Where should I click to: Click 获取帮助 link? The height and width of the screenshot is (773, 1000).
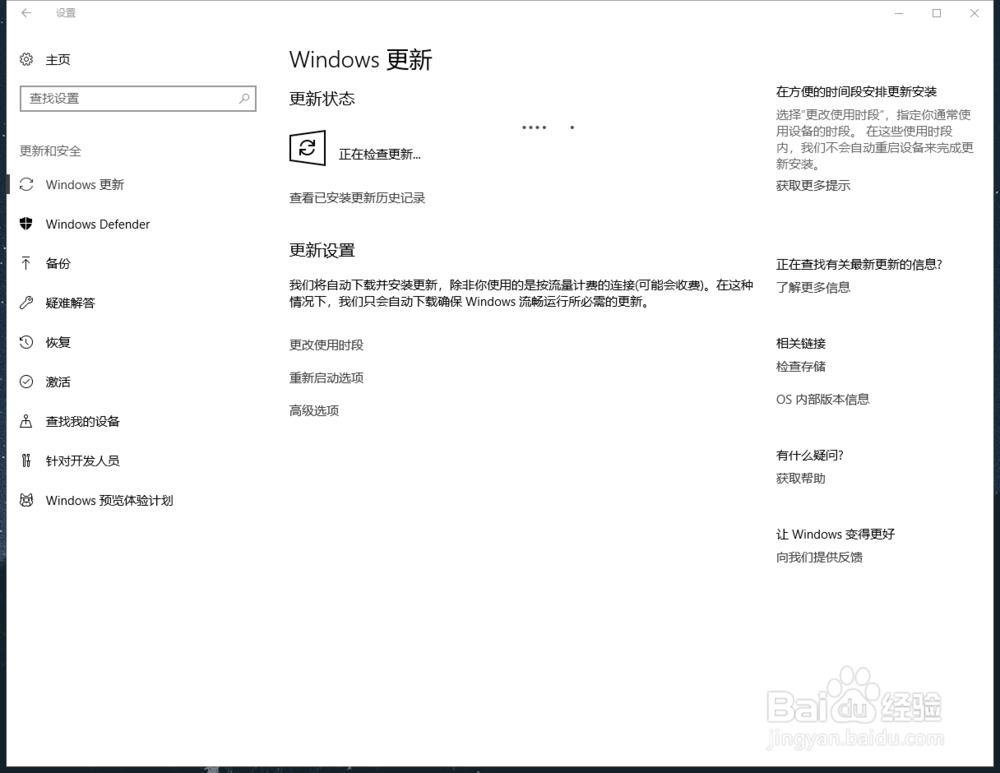click(801, 478)
